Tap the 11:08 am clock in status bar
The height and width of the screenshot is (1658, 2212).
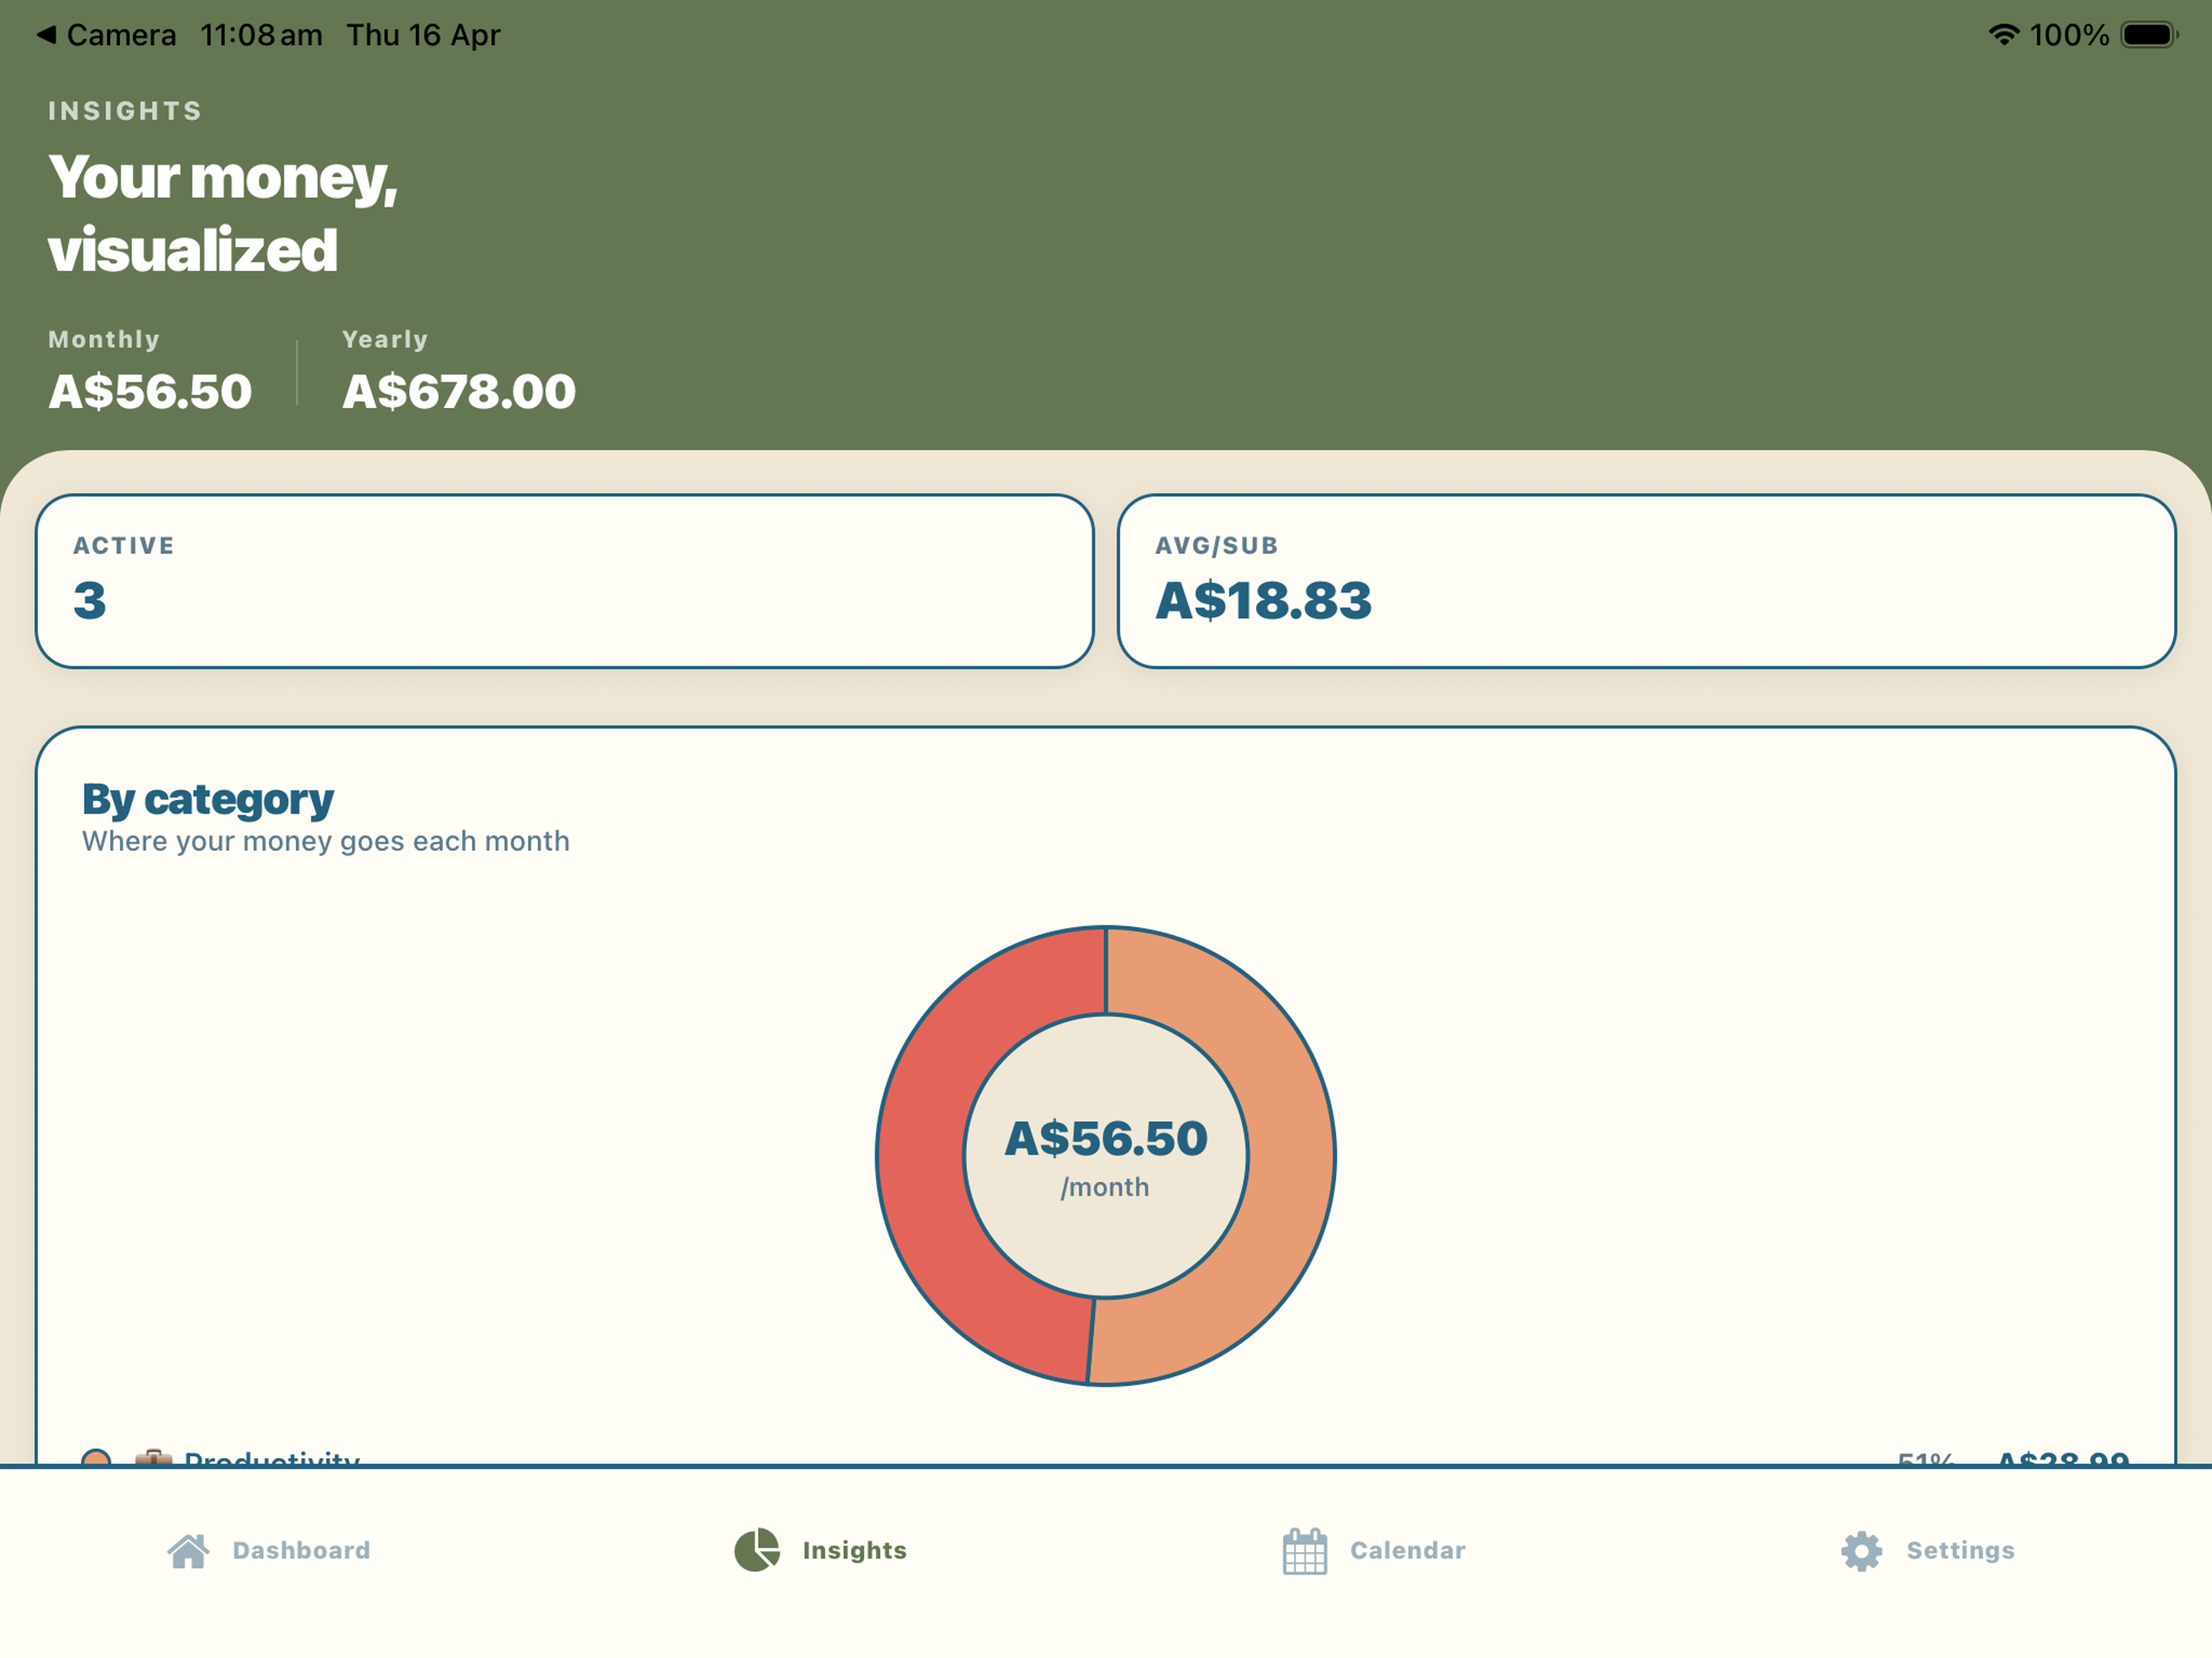pyautogui.click(x=261, y=35)
